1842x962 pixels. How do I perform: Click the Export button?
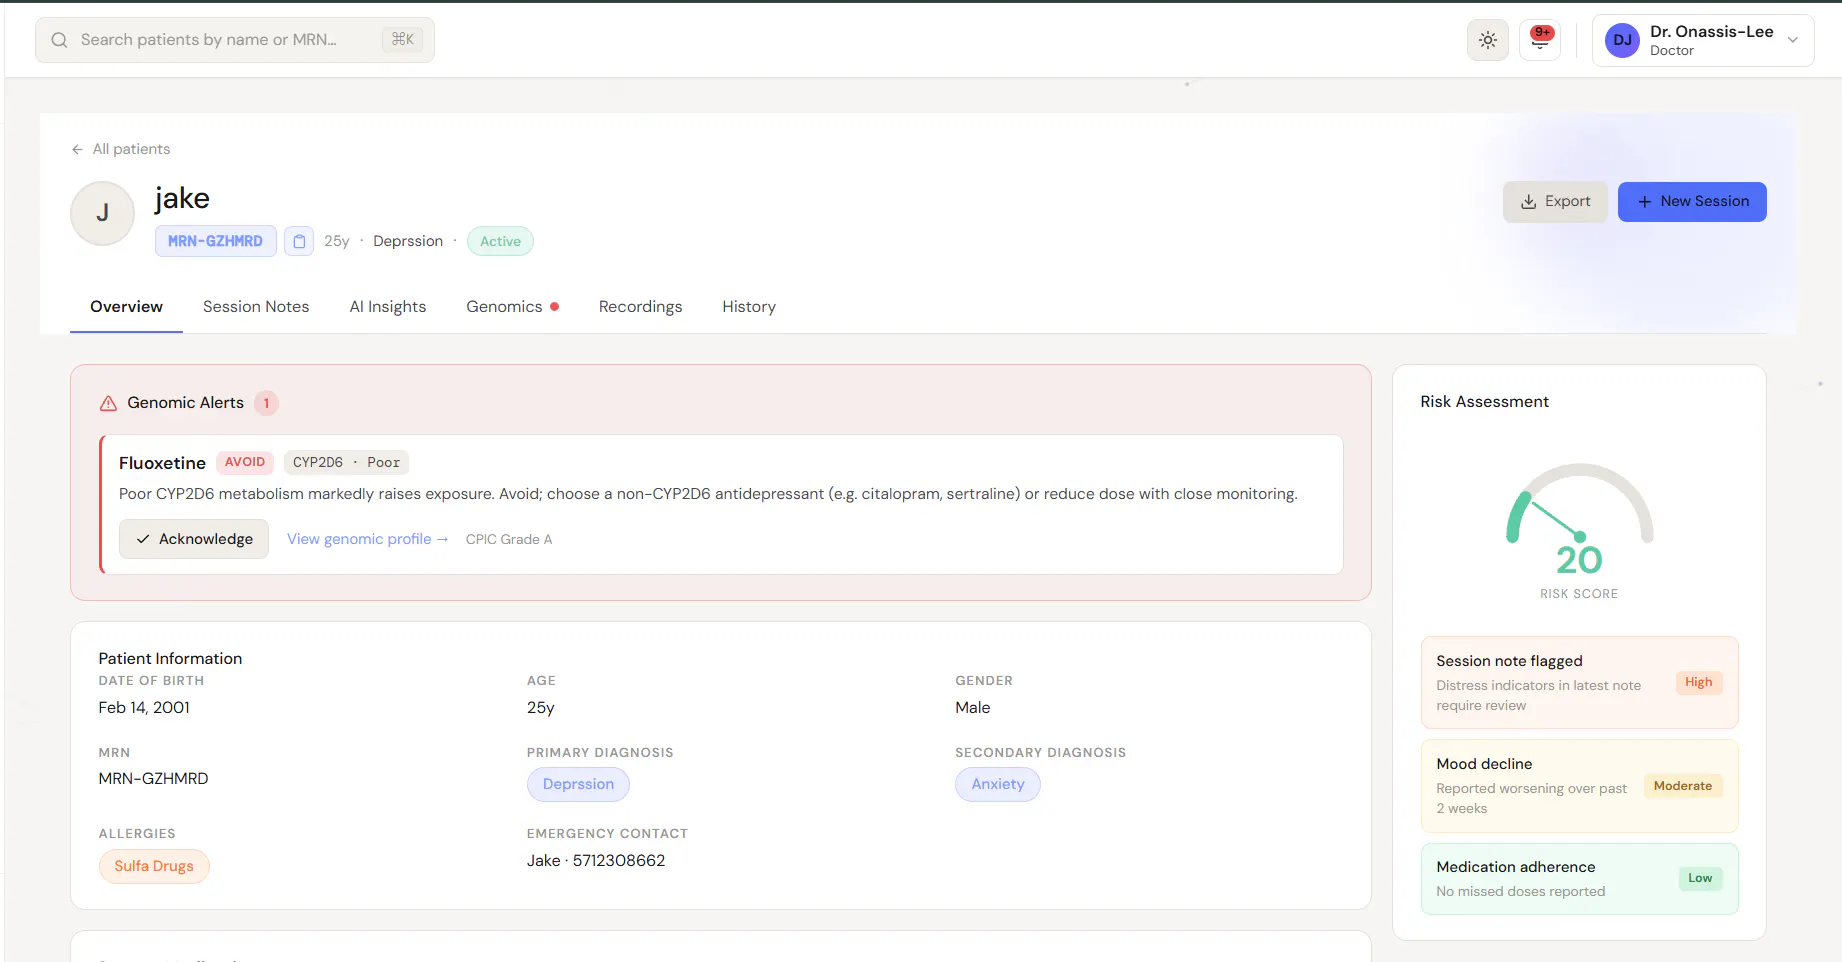click(x=1555, y=202)
